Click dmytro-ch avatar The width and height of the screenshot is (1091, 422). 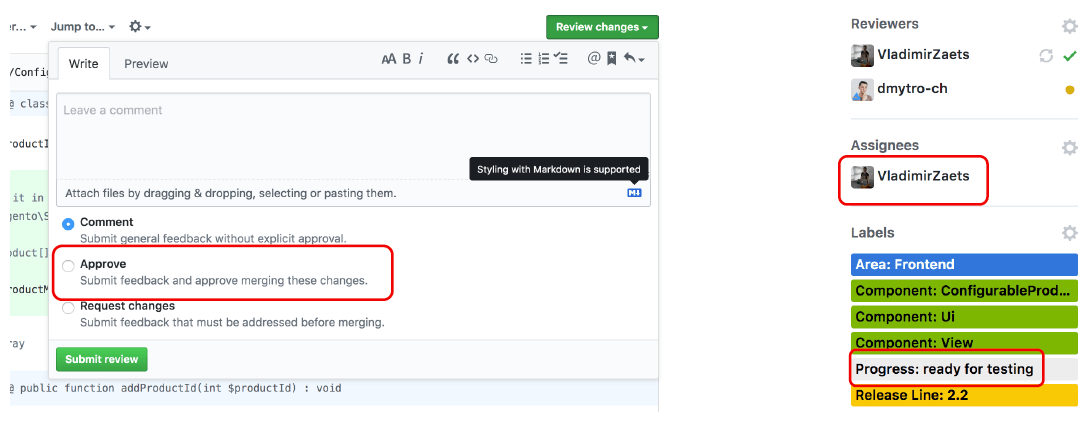(x=862, y=90)
